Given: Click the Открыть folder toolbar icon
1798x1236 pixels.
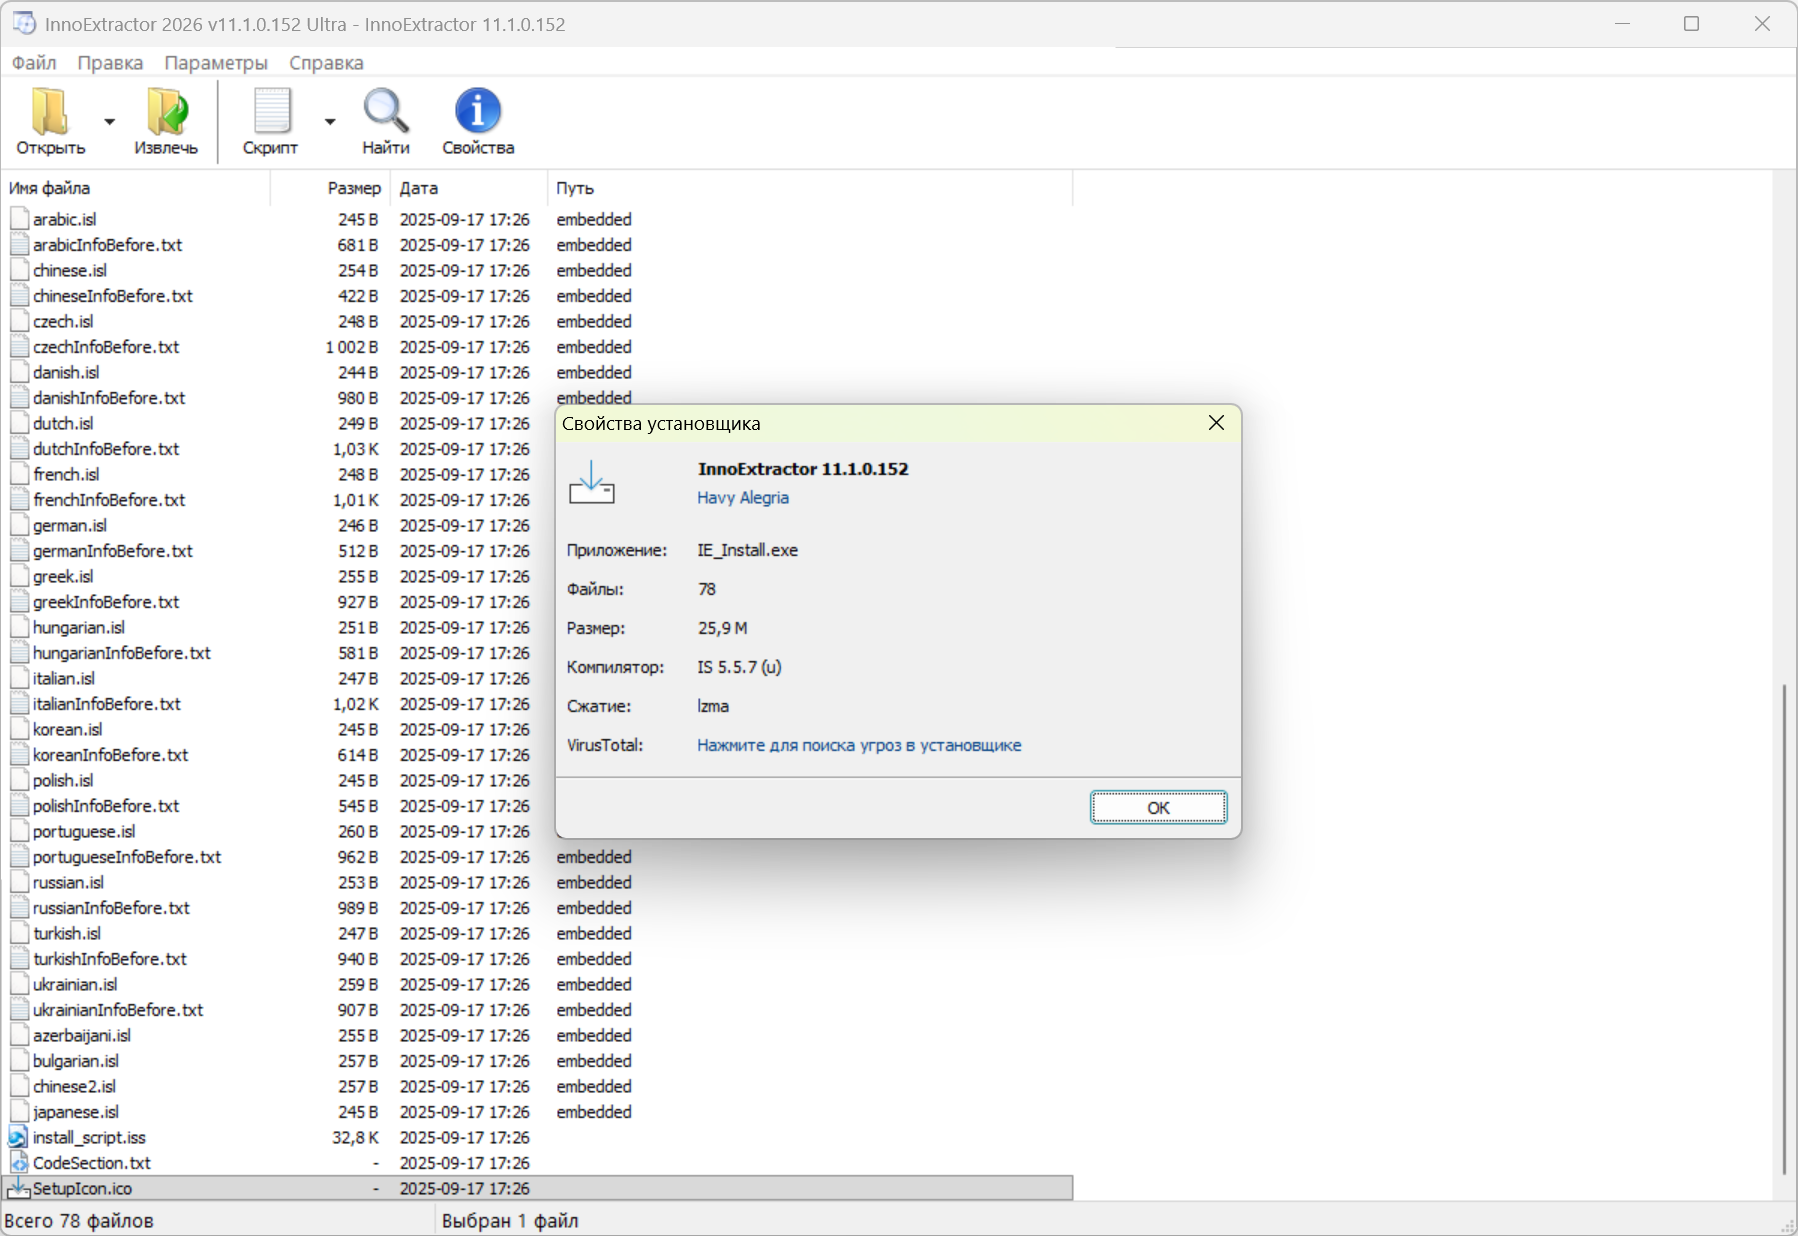Looking at the screenshot, I should tap(50, 110).
